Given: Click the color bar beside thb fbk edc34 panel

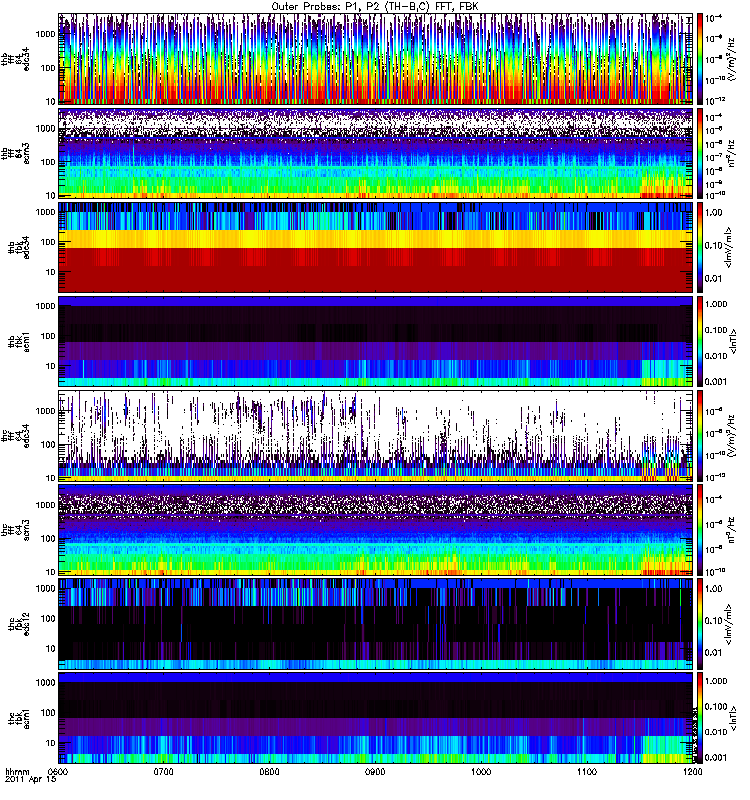Looking at the screenshot, I should pyautogui.click(x=700, y=247).
